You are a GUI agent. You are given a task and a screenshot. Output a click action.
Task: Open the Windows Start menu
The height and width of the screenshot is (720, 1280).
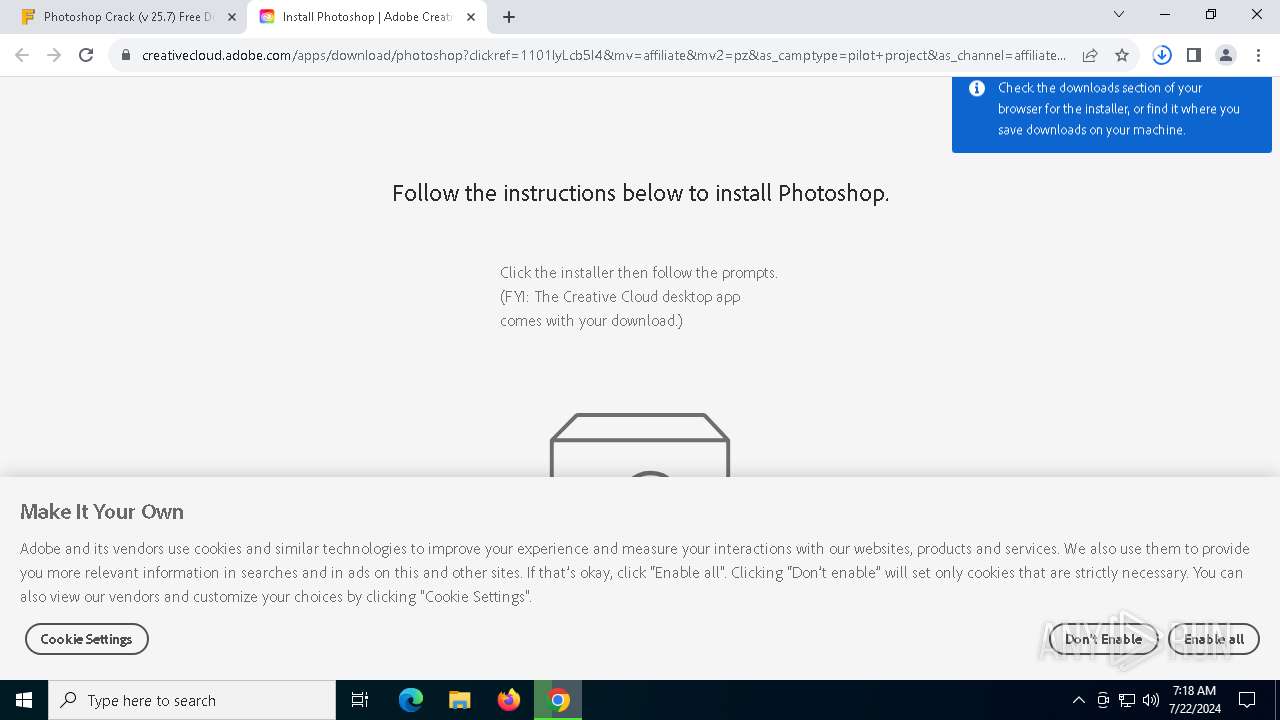[x=24, y=700]
